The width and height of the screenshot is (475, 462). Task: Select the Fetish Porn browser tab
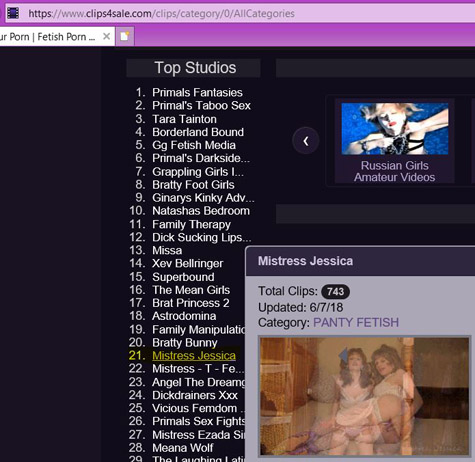pyautogui.click(x=57, y=37)
